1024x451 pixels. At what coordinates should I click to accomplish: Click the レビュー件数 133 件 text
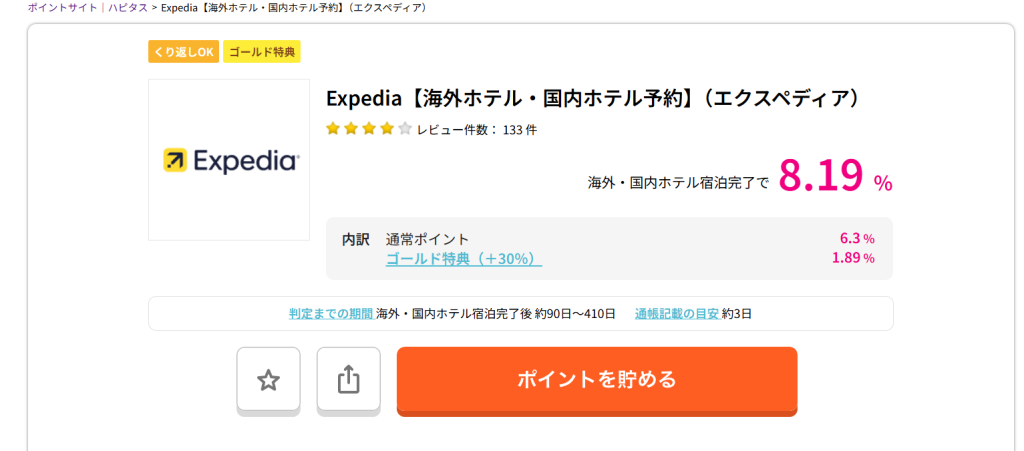pos(477,129)
